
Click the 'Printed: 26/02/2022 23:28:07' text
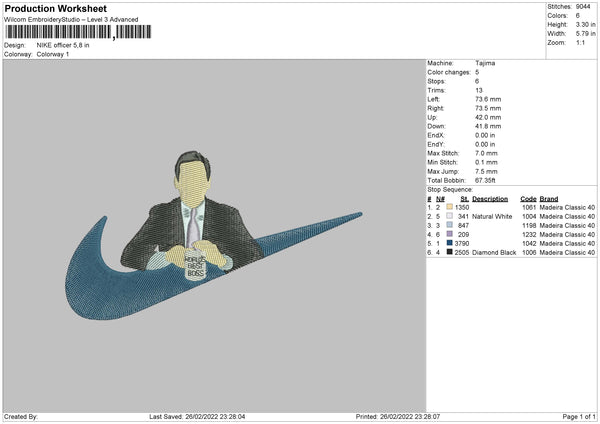point(398,417)
